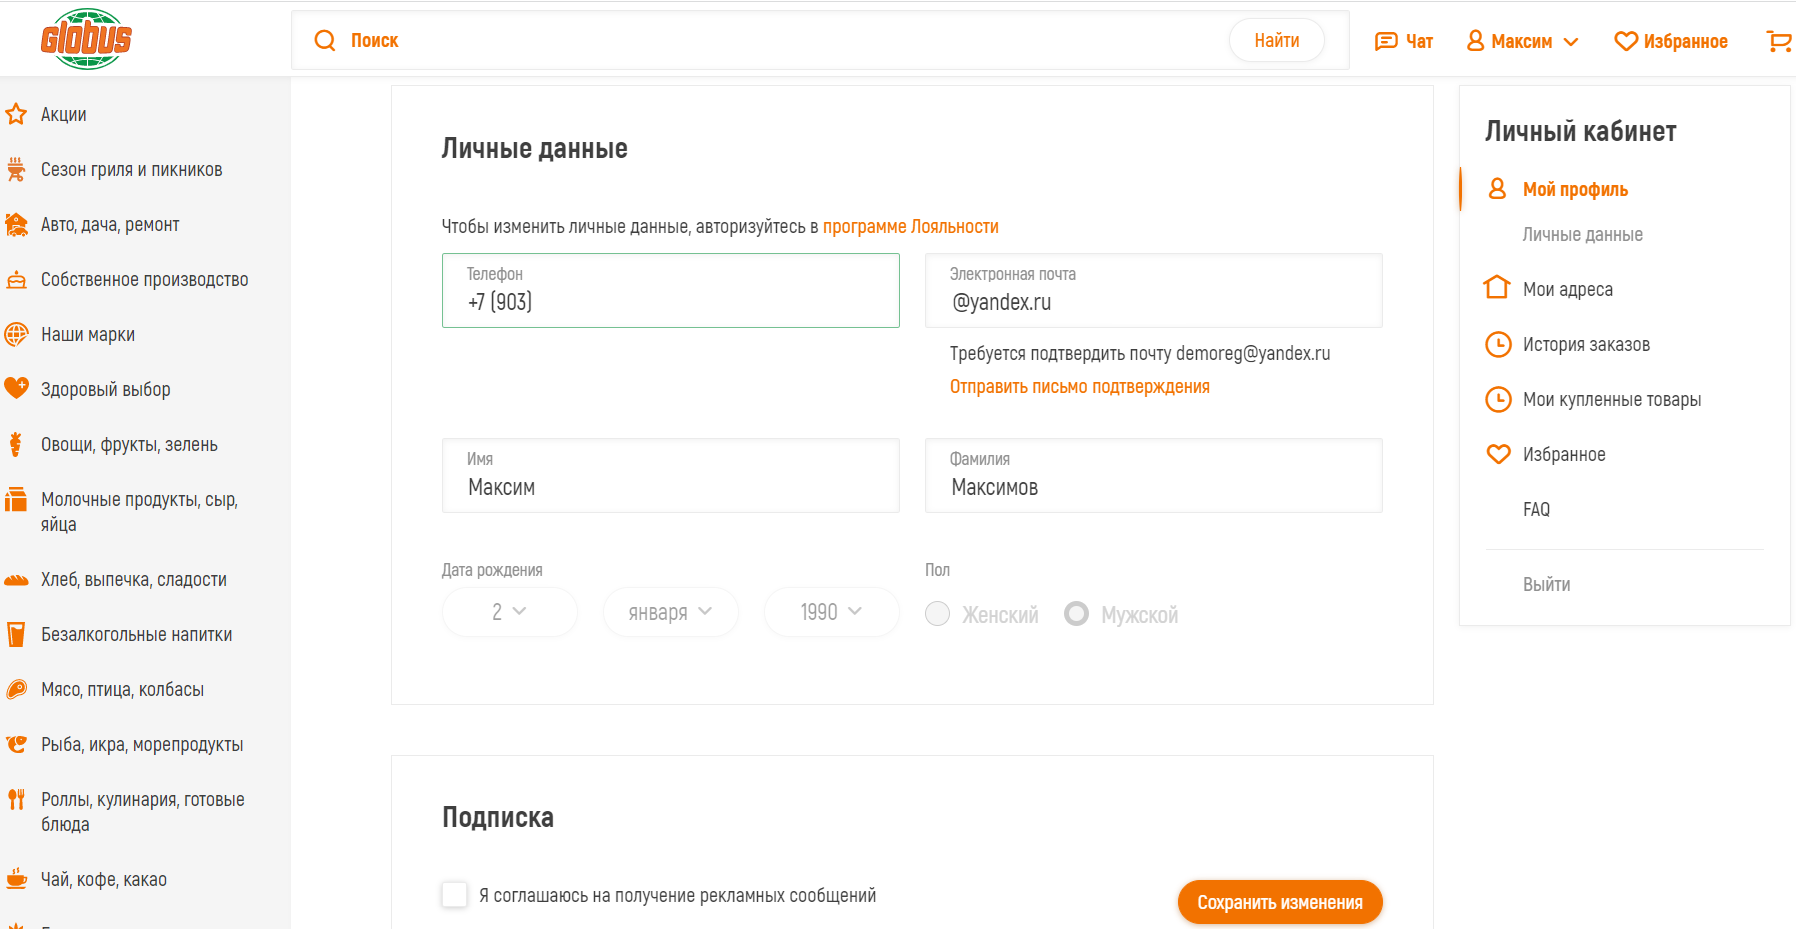Open Избранное in account sidebar
Screen dimensions: 1796x929
coord(1564,454)
